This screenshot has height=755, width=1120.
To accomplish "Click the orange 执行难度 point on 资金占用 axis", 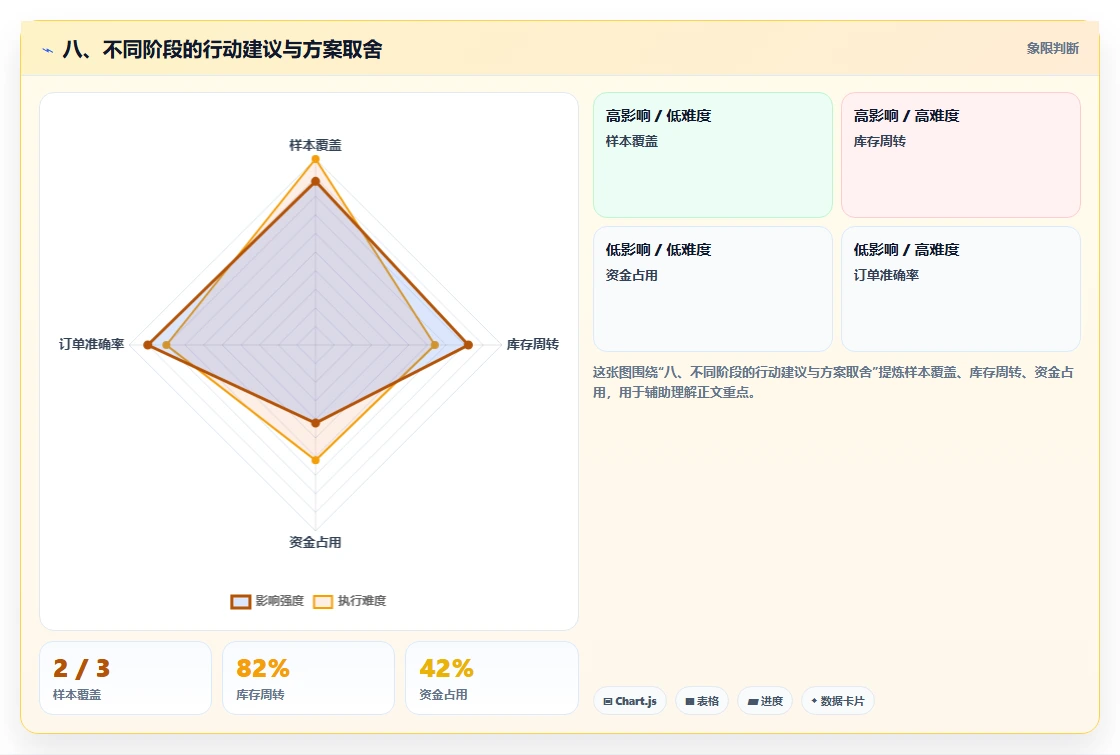I will (x=315, y=460).
